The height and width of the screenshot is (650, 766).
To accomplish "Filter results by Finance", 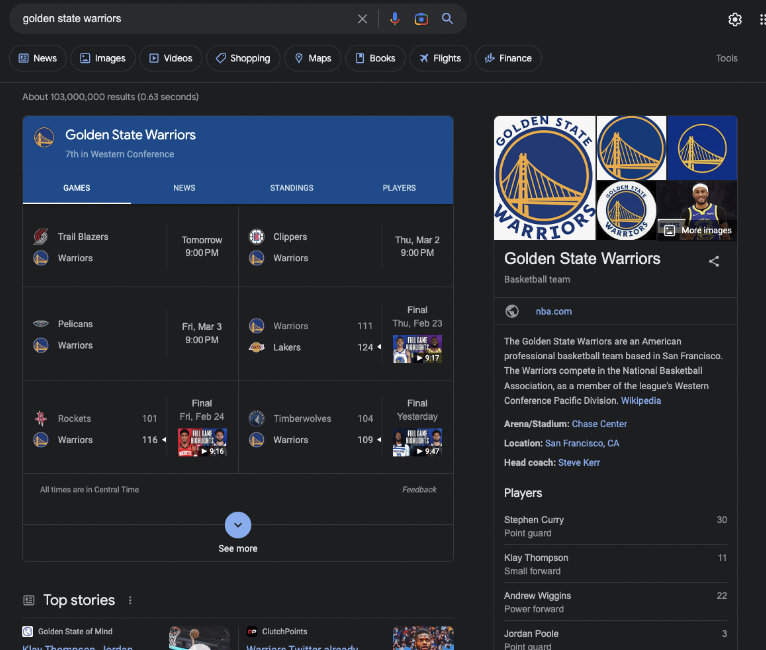I will [x=508, y=58].
